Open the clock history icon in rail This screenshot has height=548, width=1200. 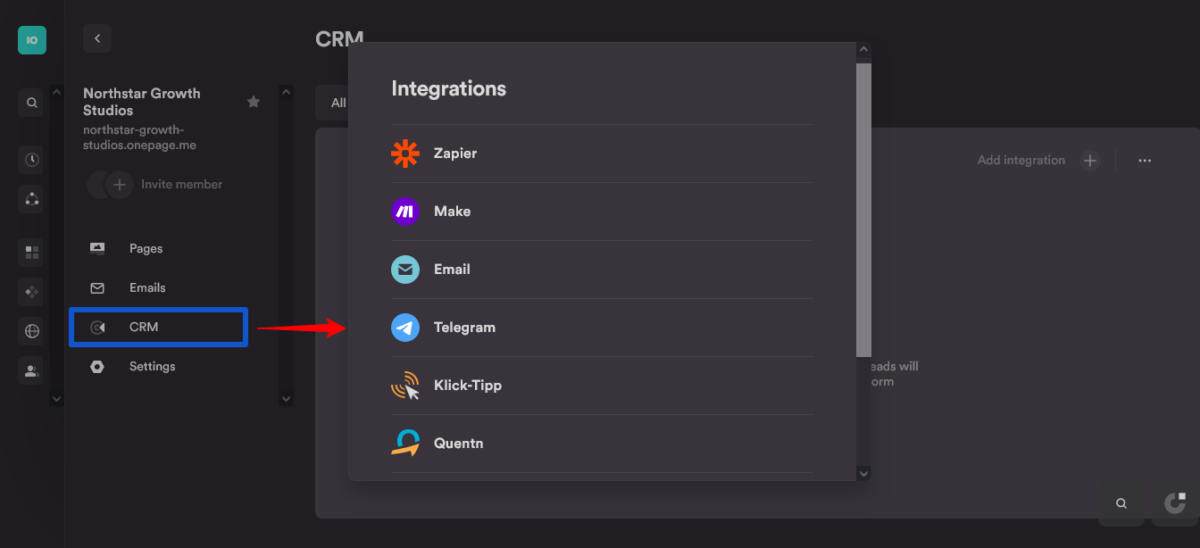(32, 160)
